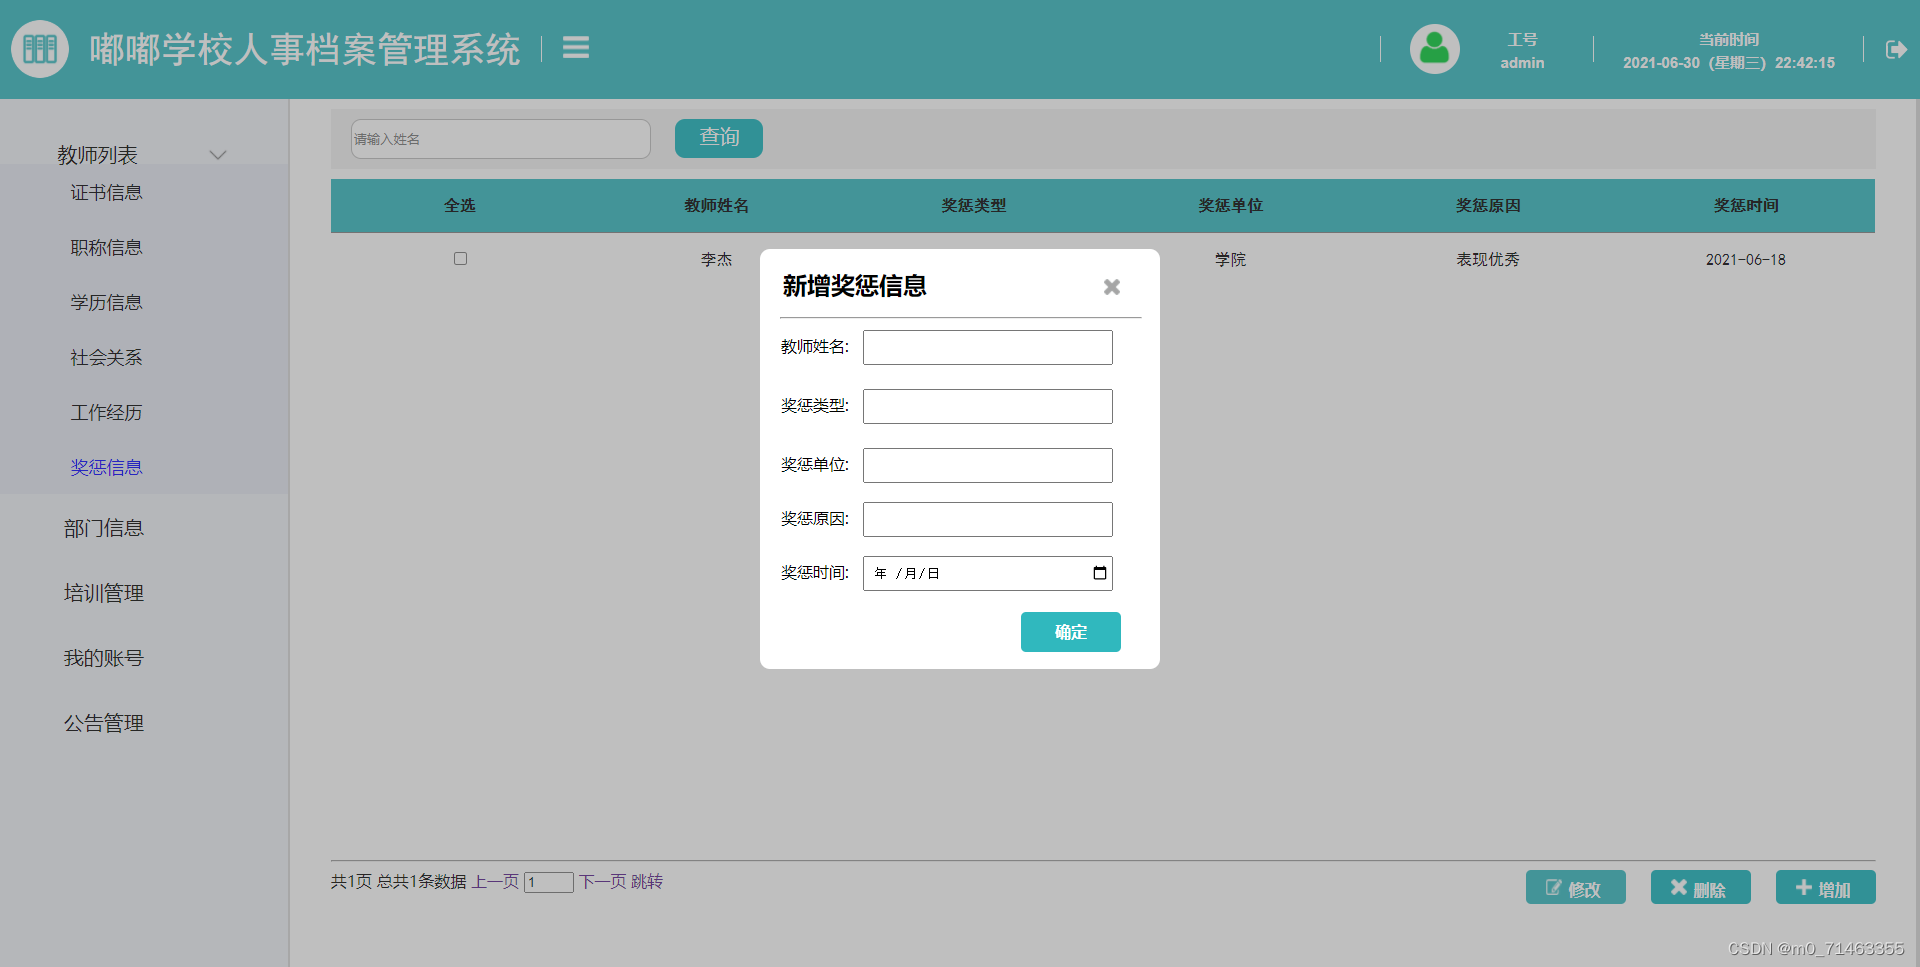This screenshot has height=967, width=1920.
Task: Close the 新增奖惩信息 dialog
Action: click(x=1111, y=287)
